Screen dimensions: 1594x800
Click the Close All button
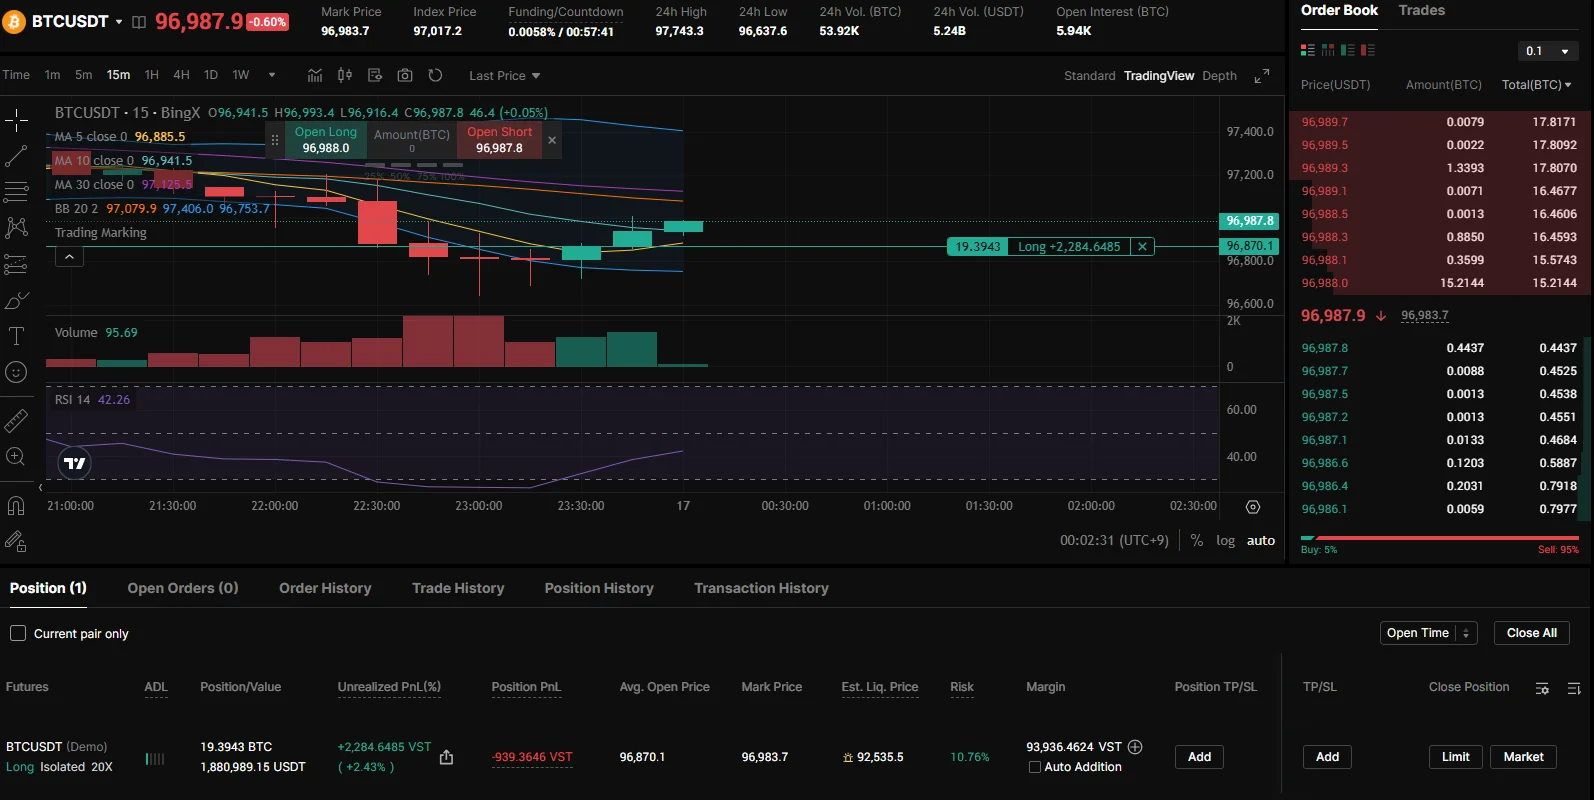[x=1532, y=633]
